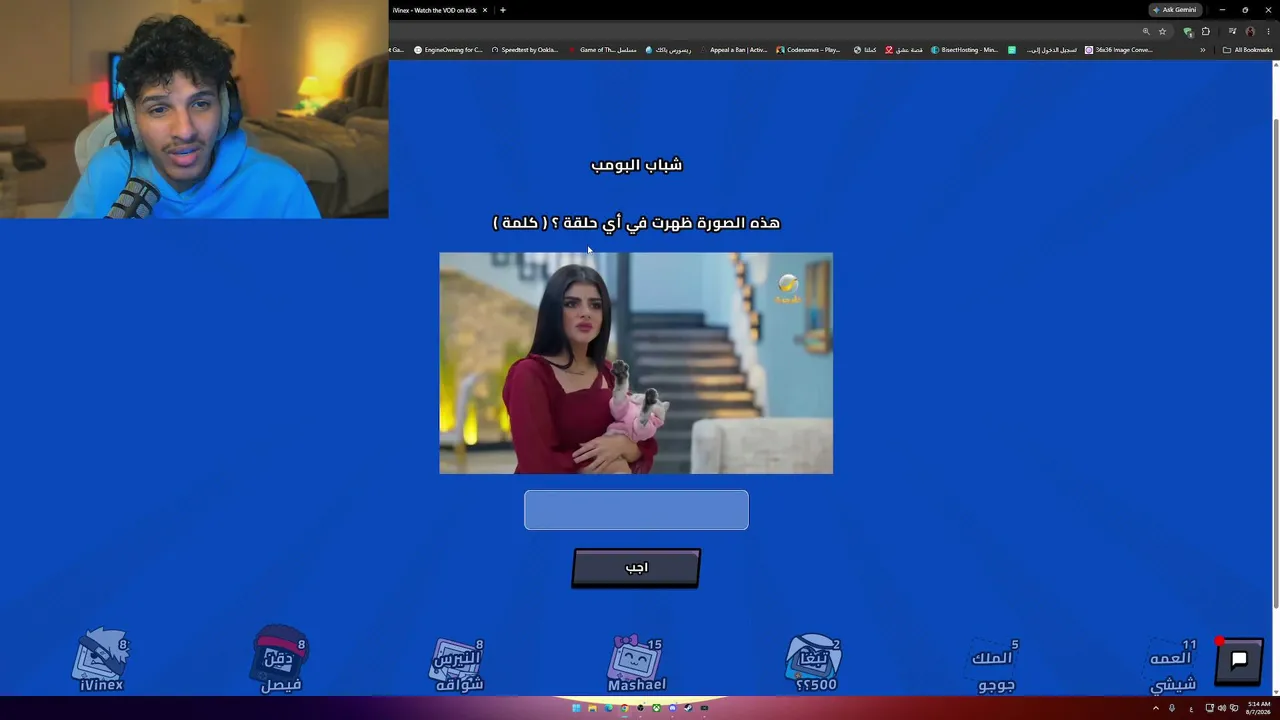Viewport: 1280px width, 720px height.
Task: Open the Windows Start menu
Action: (576, 708)
